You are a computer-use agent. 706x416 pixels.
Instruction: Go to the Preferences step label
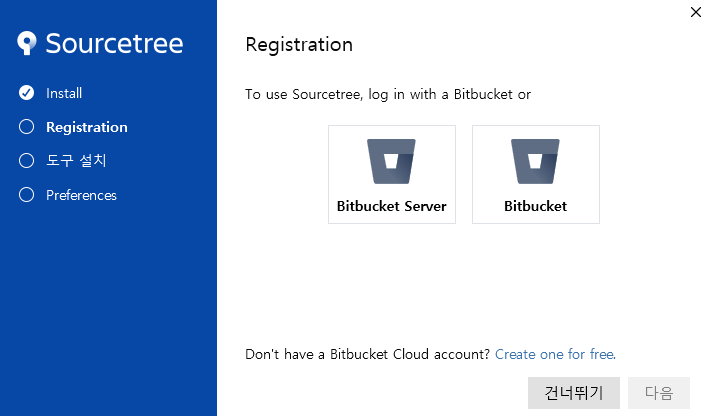tap(81, 195)
